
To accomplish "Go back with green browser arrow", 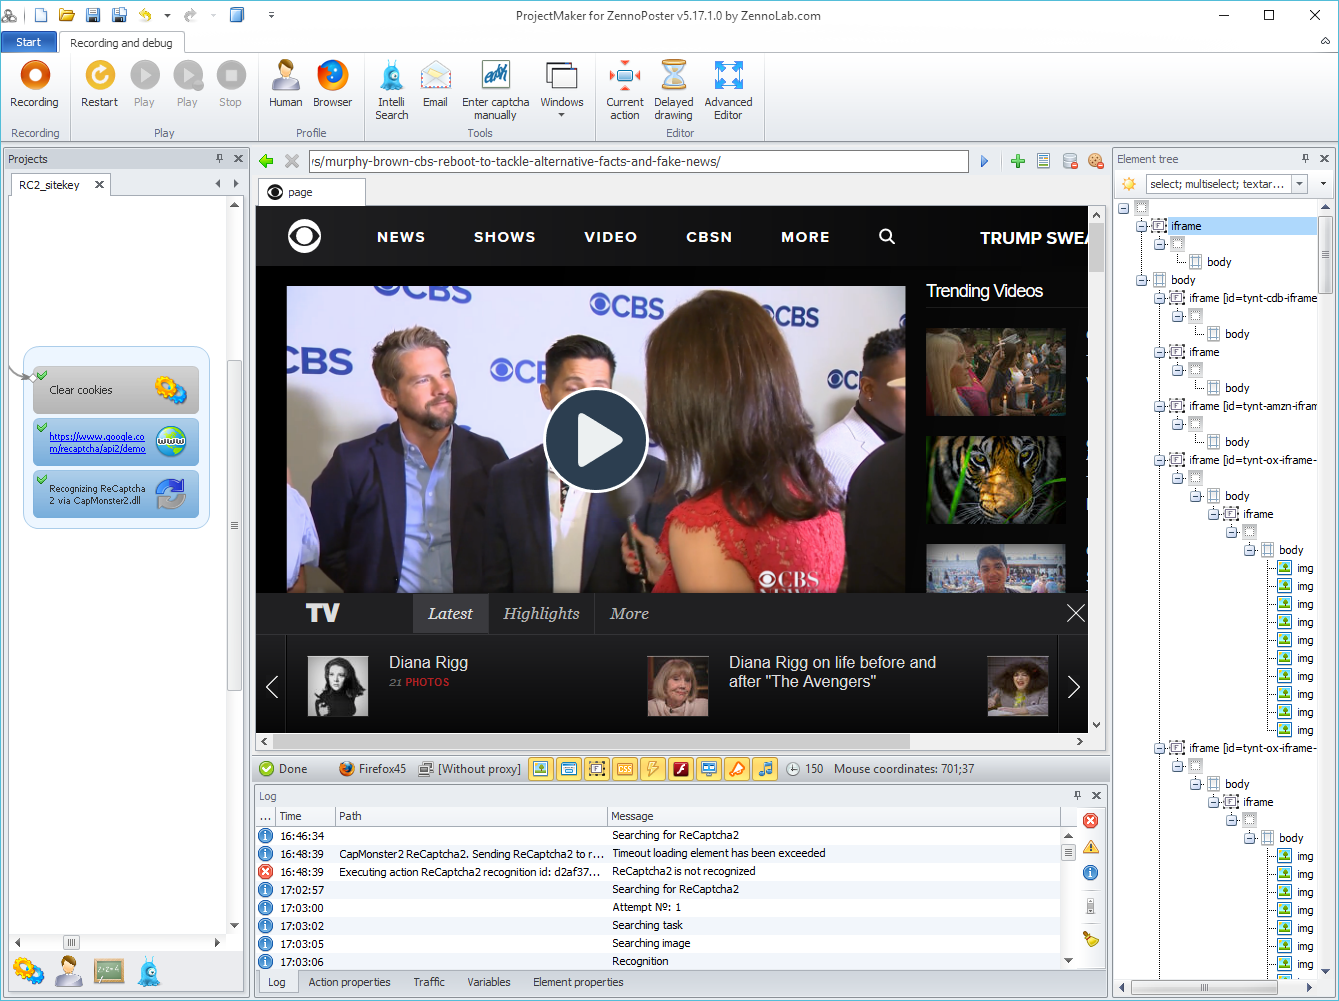I will point(266,161).
